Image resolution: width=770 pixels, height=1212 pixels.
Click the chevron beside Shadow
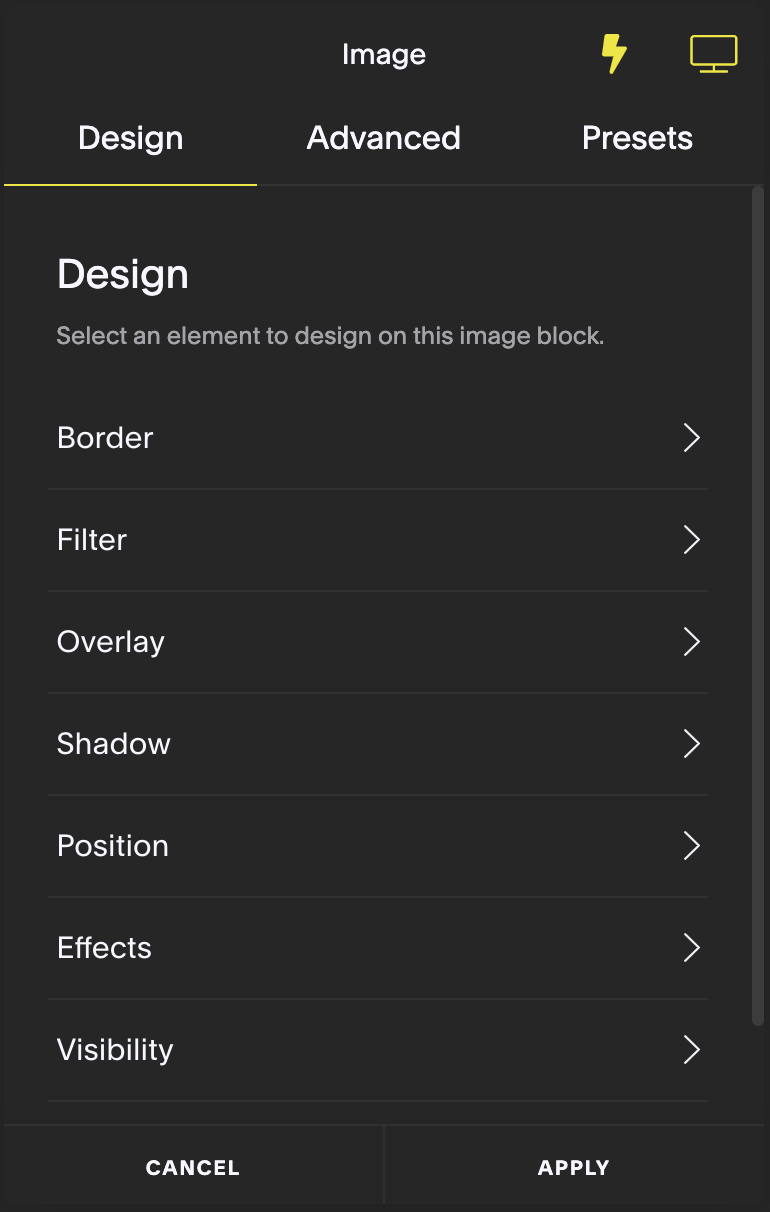tap(691, 744)
